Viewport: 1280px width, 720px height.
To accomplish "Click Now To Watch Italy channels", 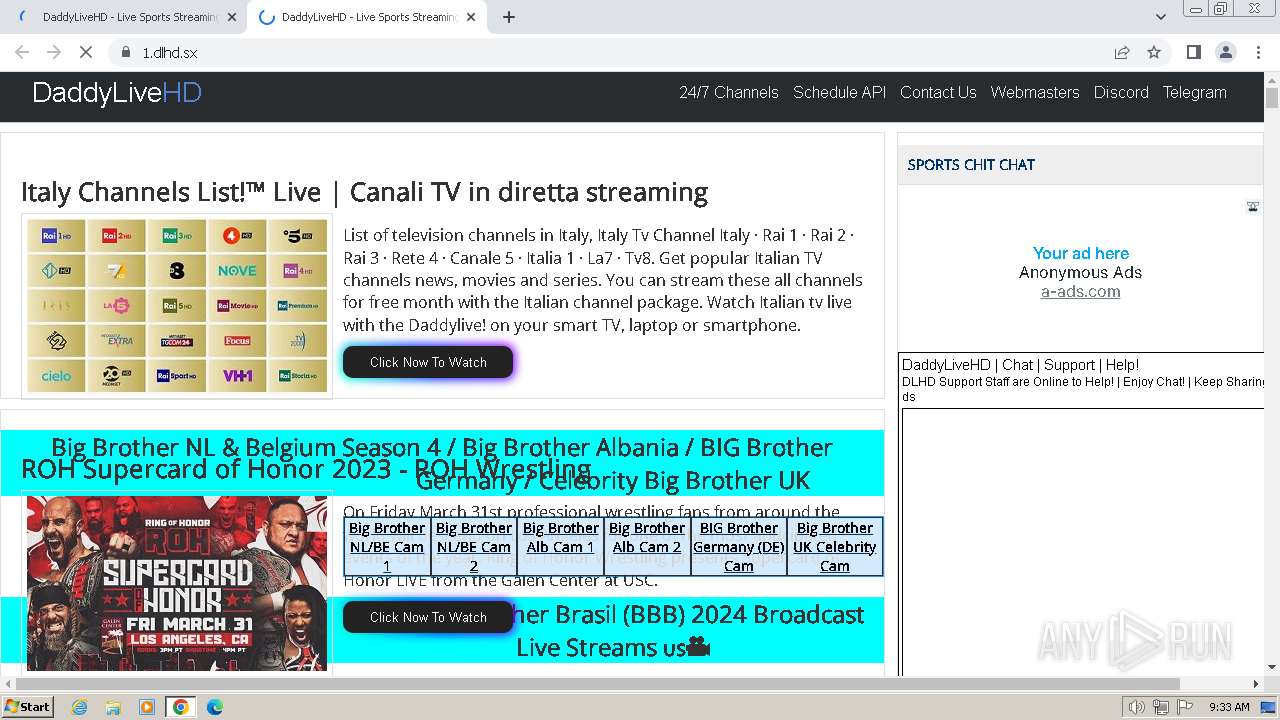I will point(428,362).
